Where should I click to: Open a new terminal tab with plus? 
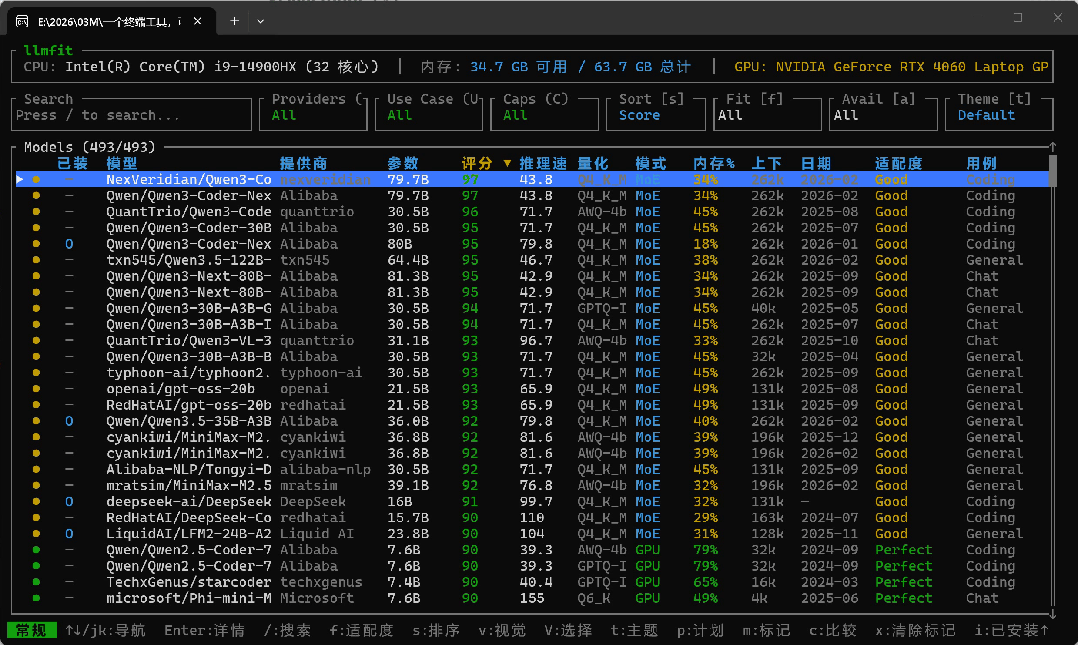click(234, 21)
